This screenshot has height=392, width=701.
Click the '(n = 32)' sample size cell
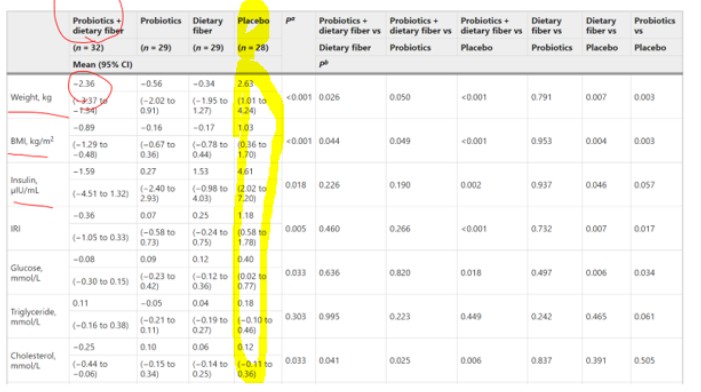[88, 47]
